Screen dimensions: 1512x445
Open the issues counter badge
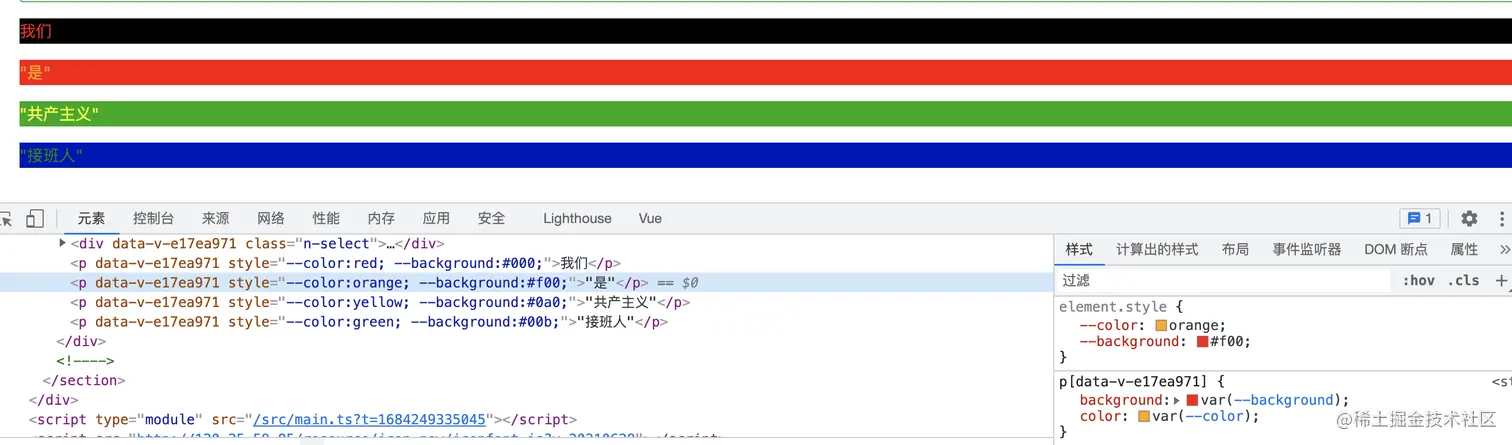coord(1419,218)
